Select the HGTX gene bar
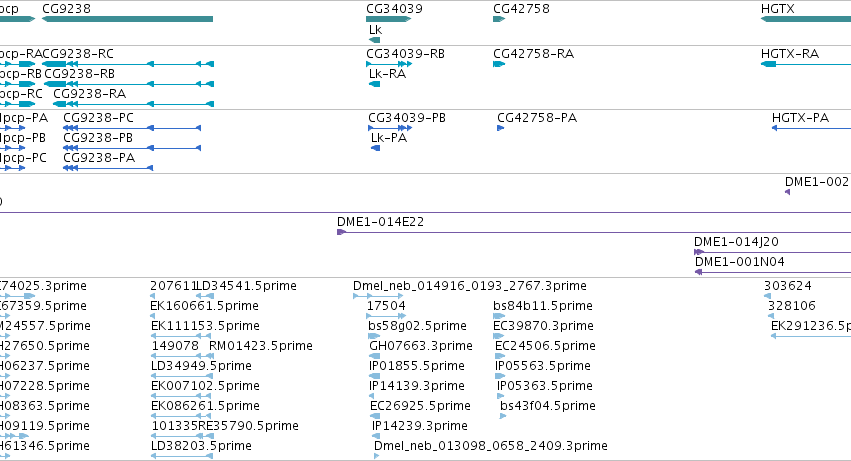851x461 pixels. point(806,19)
